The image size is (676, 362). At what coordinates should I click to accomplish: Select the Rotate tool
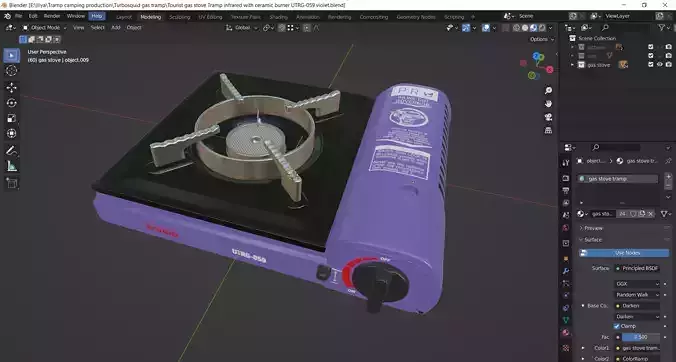(12, 103)
